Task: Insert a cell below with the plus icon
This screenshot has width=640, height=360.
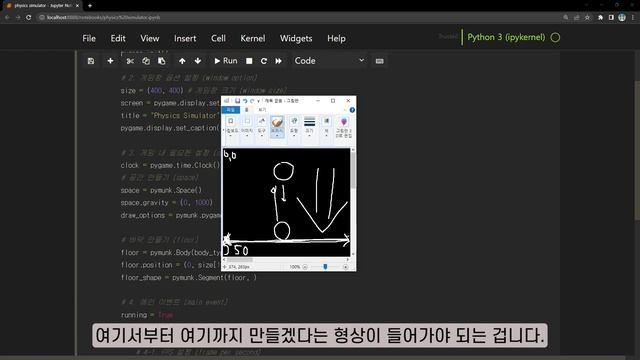Action: click(x=110, y=61)
